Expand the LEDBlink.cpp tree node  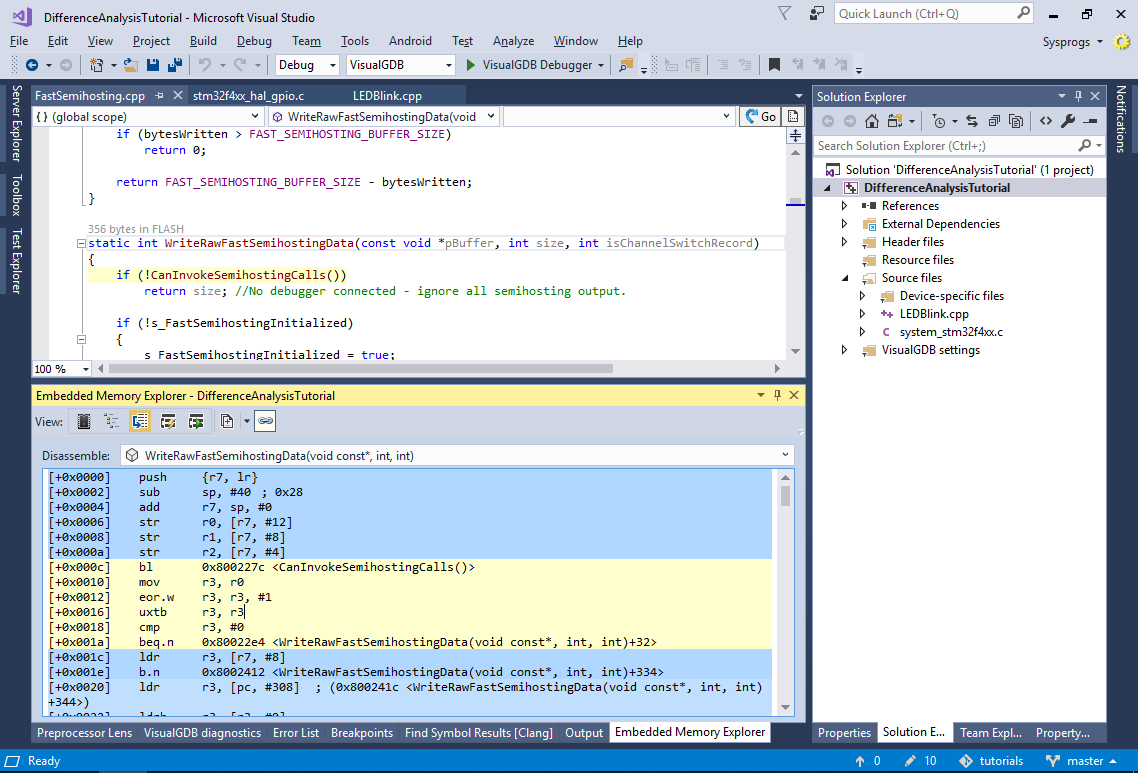point(862,314)
